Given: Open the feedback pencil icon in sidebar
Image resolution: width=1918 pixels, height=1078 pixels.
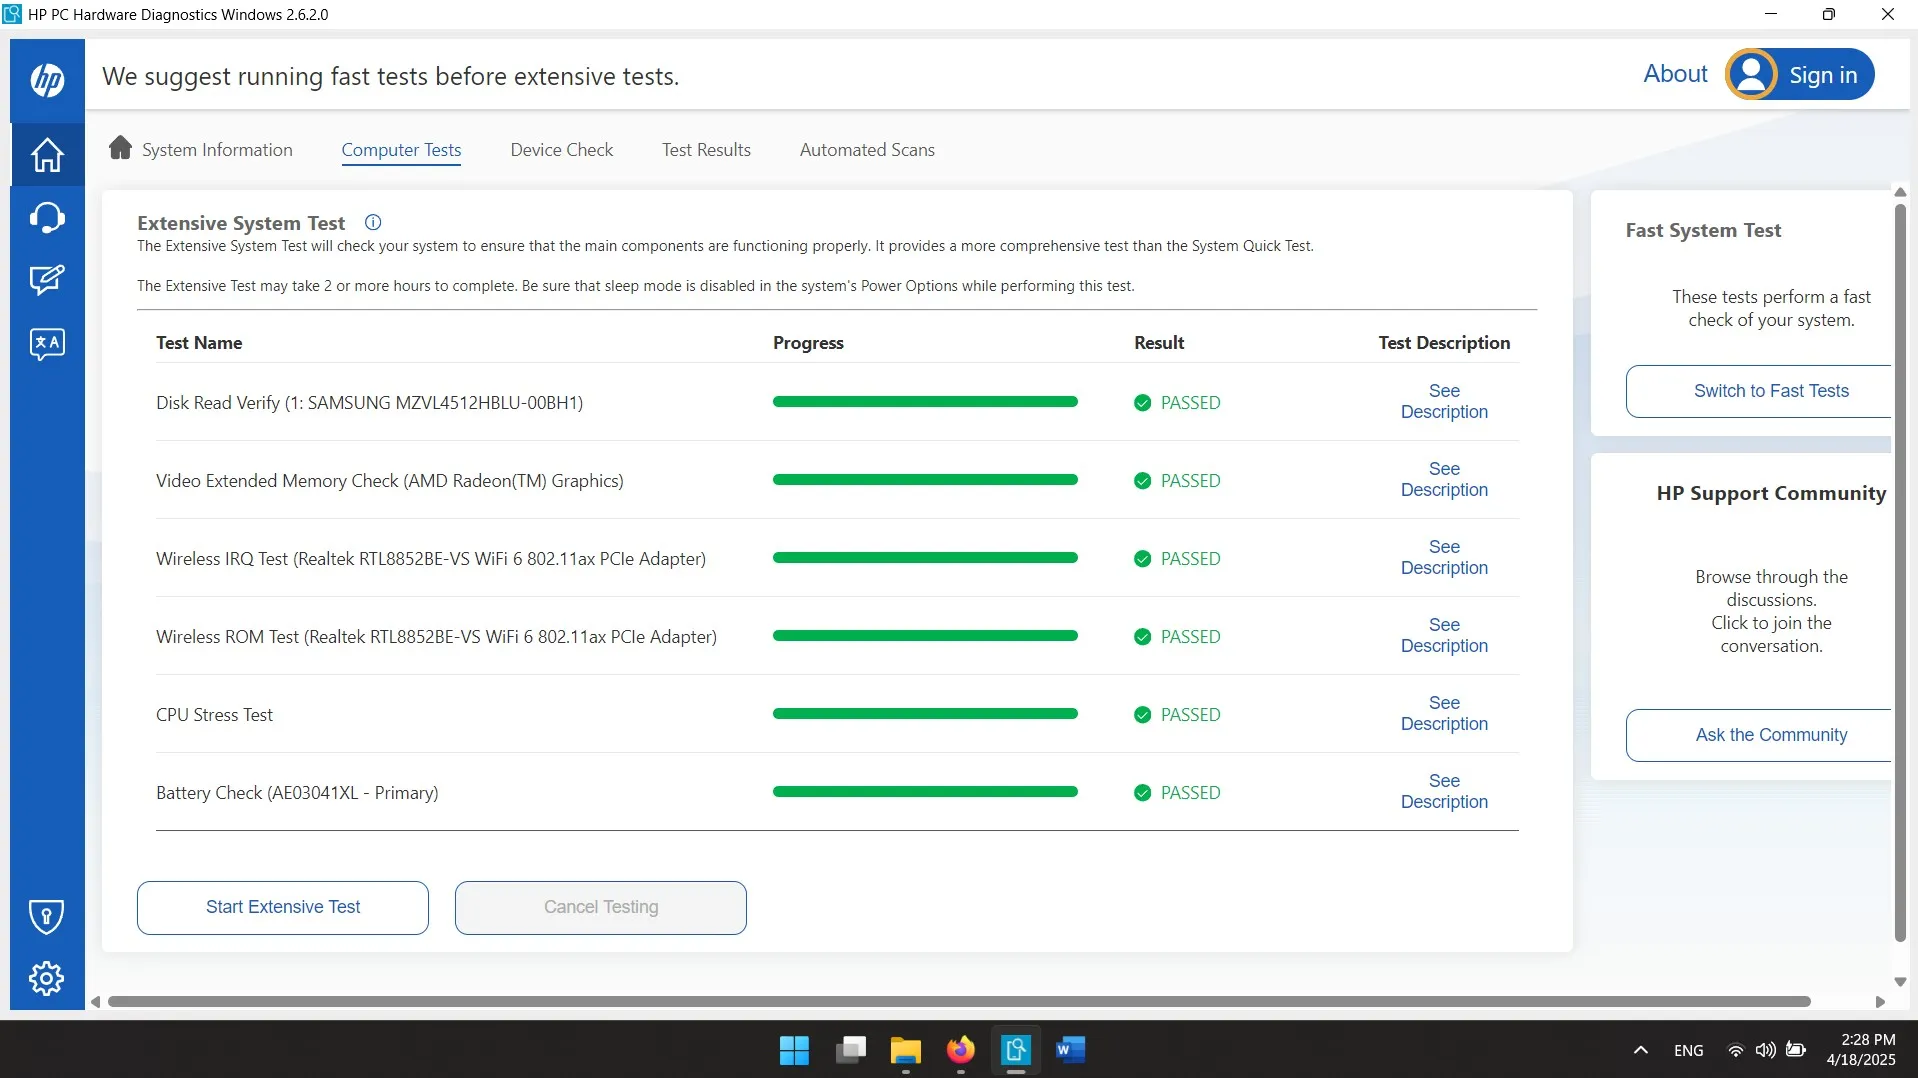Looking at the screenshot, I should pos(47,280).
